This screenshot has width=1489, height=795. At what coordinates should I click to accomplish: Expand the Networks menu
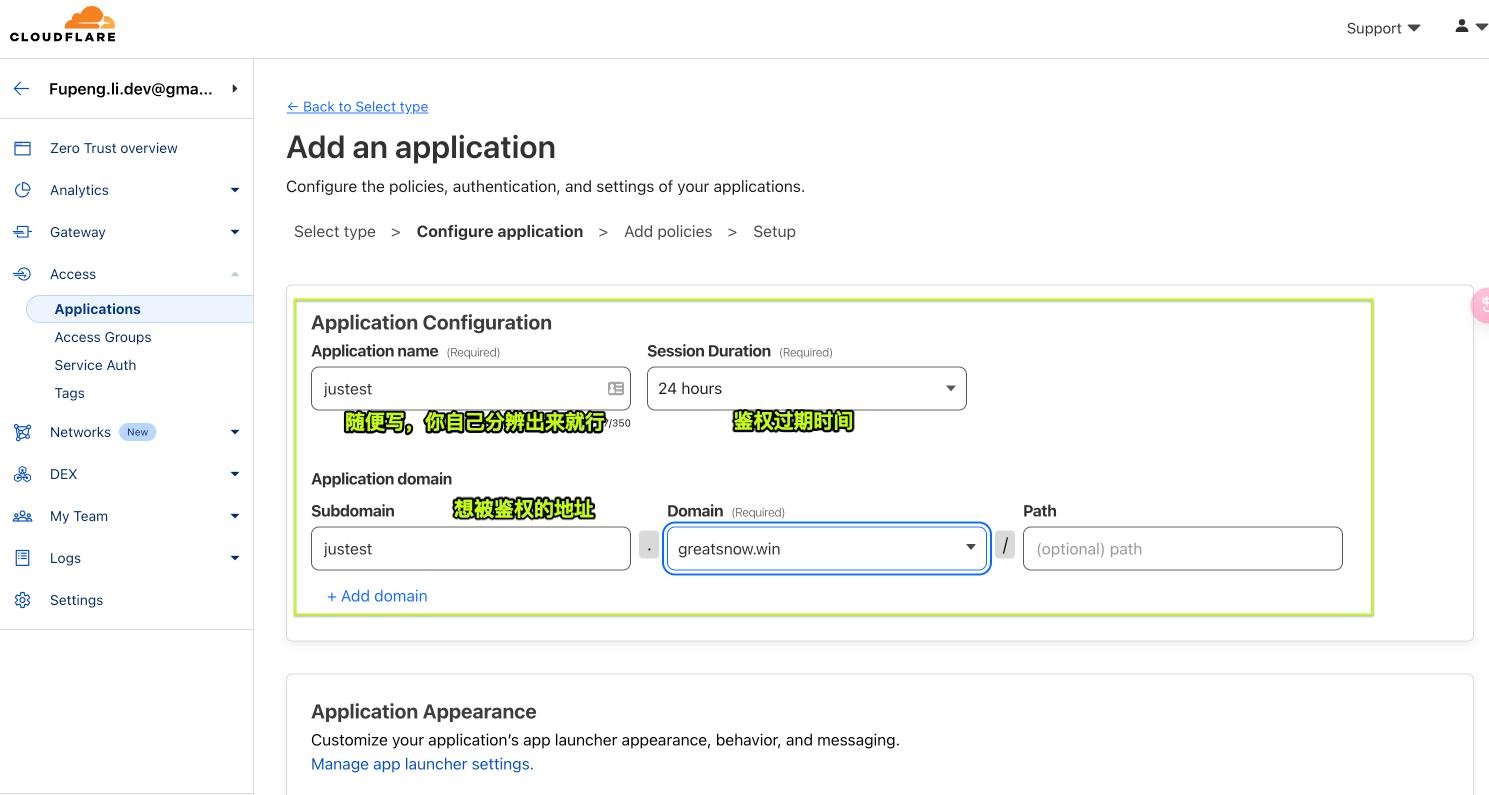point(235,432)
